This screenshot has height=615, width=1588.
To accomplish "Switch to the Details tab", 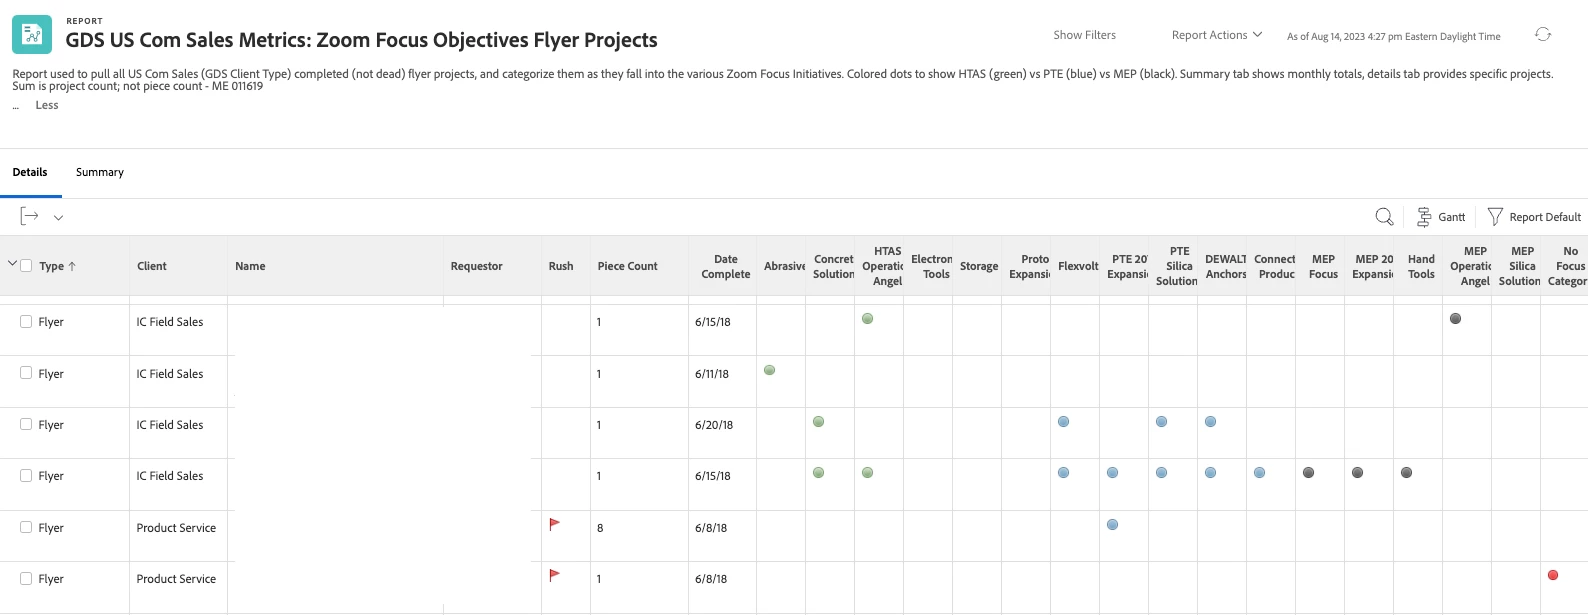I will coord(30,172).
